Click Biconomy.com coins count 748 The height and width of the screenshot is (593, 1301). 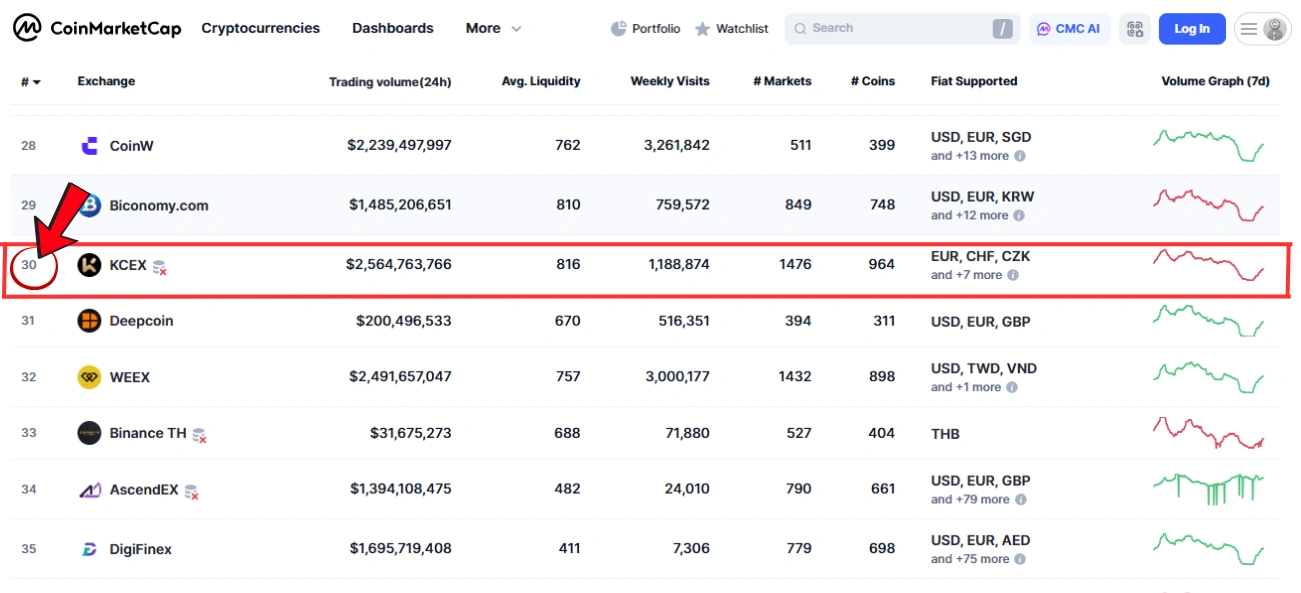[x=883, y=205]
